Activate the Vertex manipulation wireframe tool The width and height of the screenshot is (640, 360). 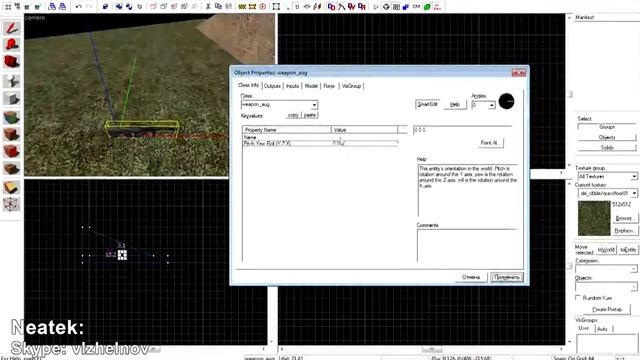[11, 204]
